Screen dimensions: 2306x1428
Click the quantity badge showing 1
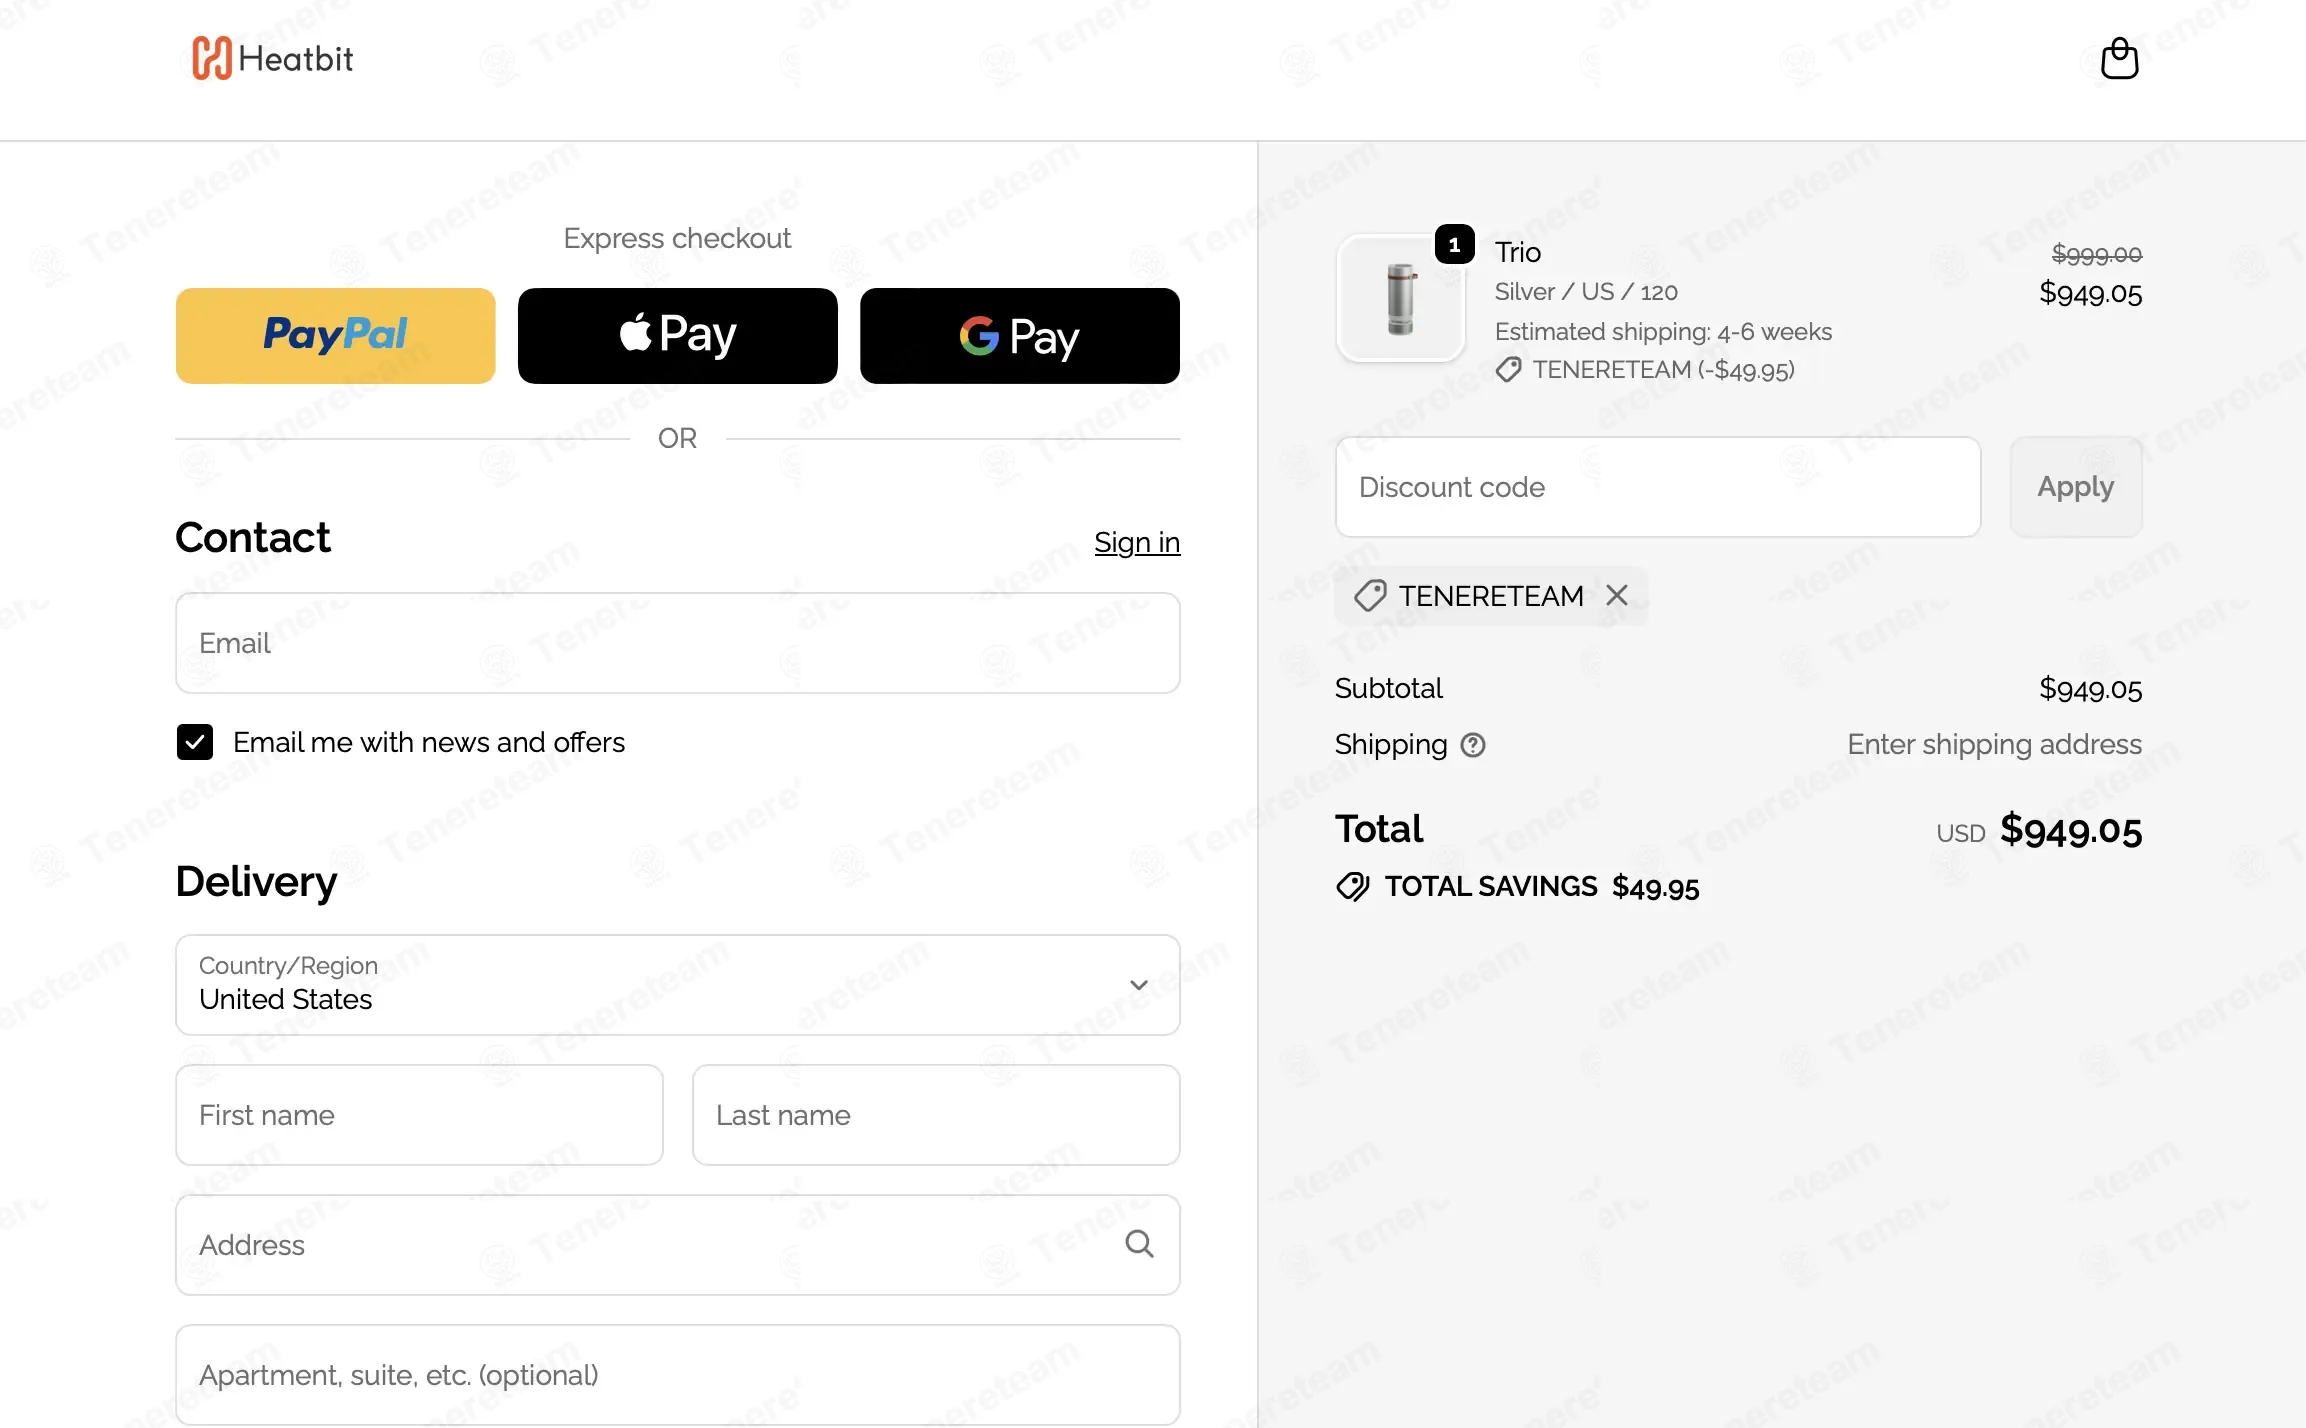1454,244
